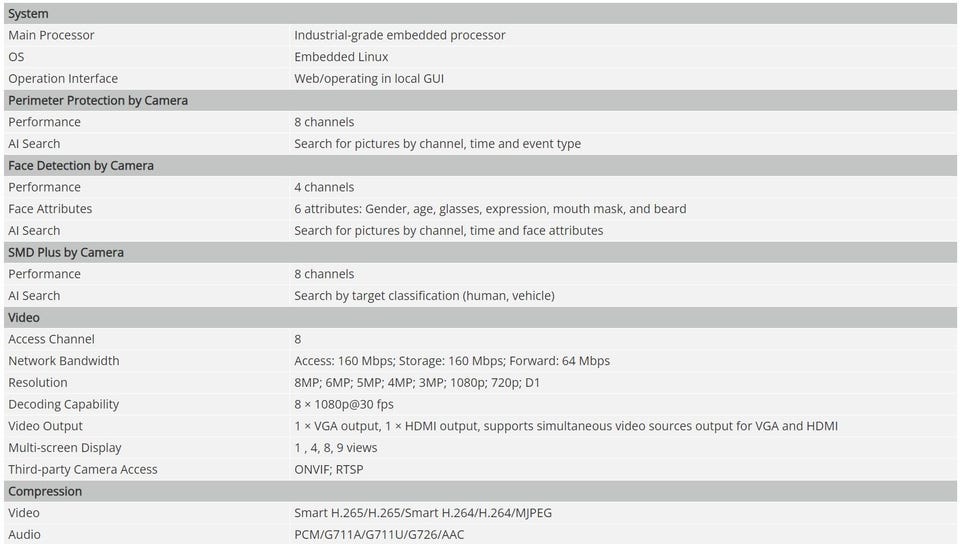
Task: Select the Access Channel row label
Action: click(x=51, y=340)
